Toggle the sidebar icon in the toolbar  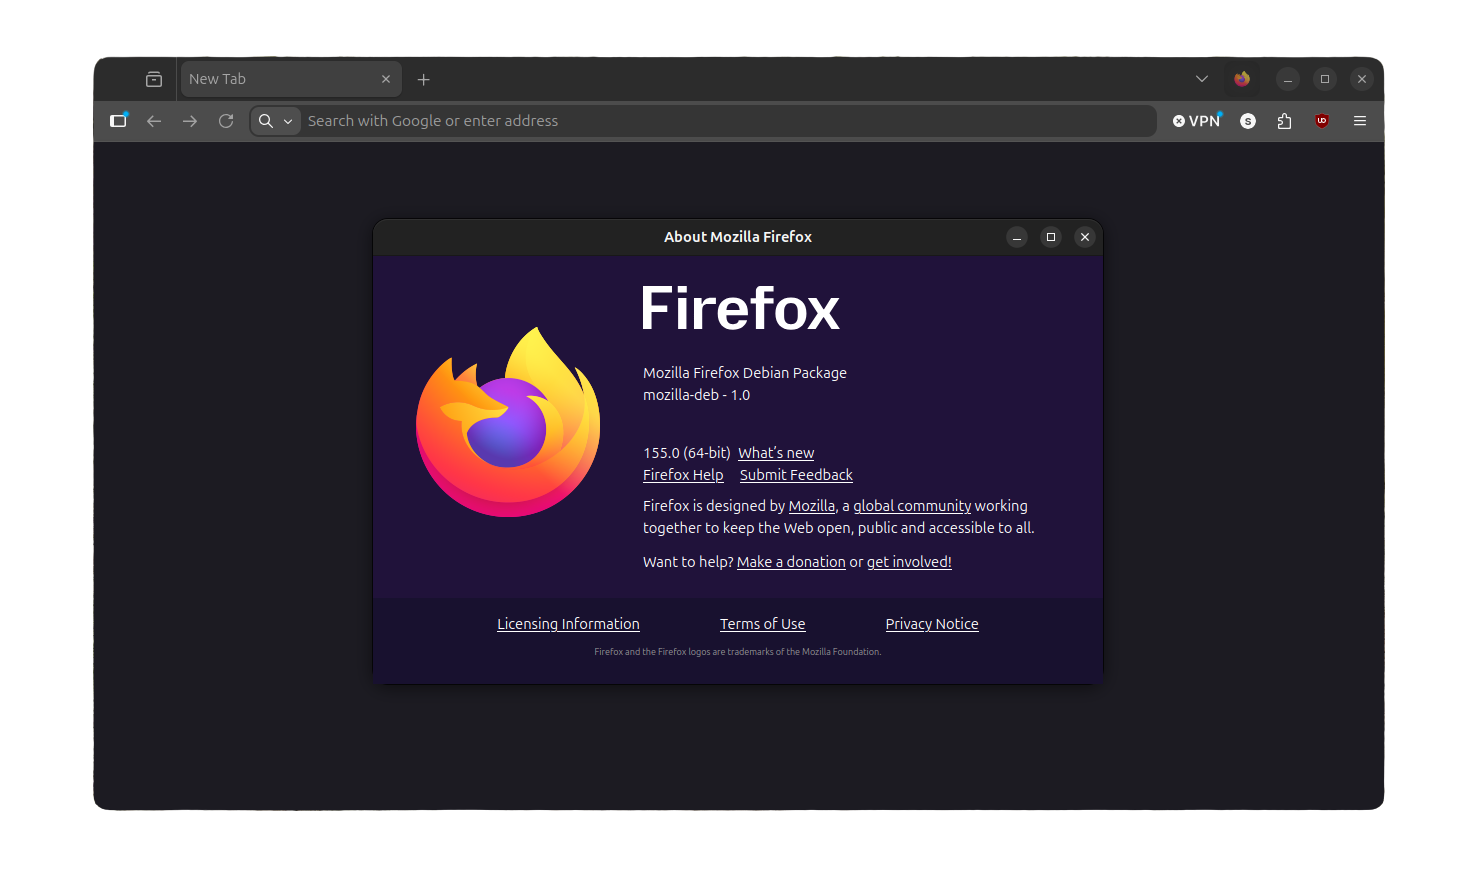(118, 121)
